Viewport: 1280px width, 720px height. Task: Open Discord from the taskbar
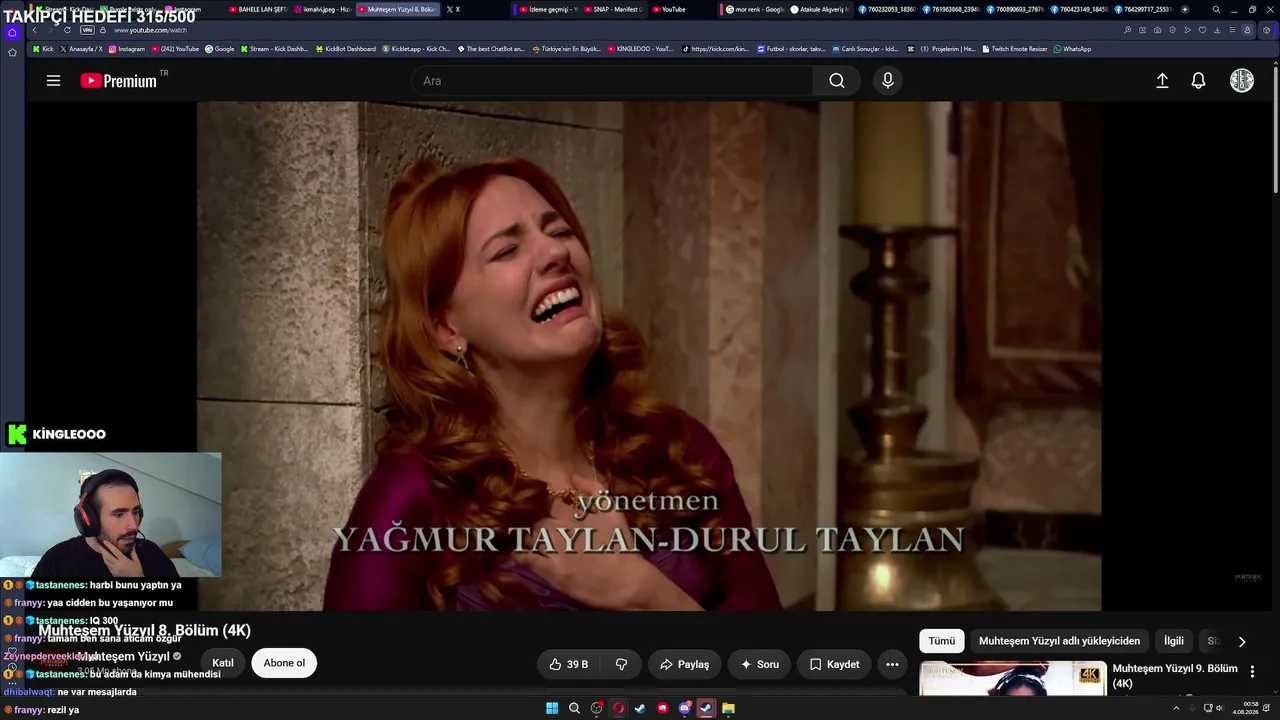click(684, 708)
